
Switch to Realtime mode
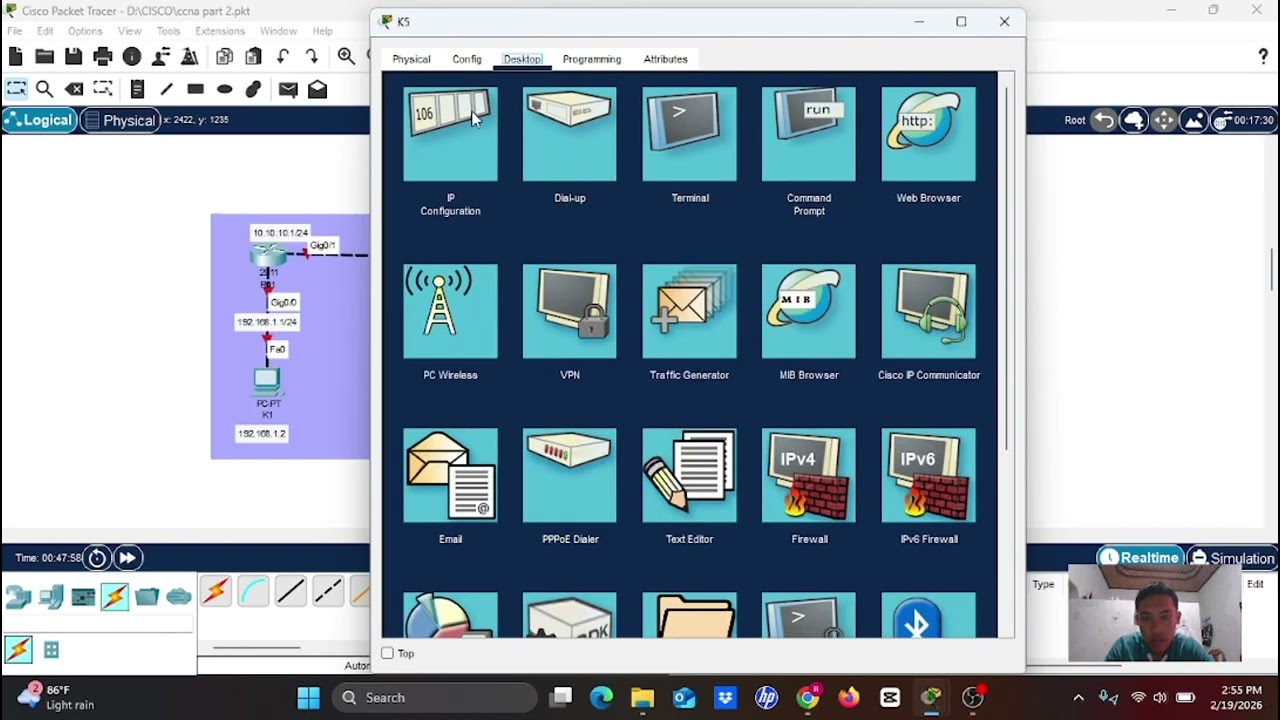pyautogui.click(x=1139, y=558)
